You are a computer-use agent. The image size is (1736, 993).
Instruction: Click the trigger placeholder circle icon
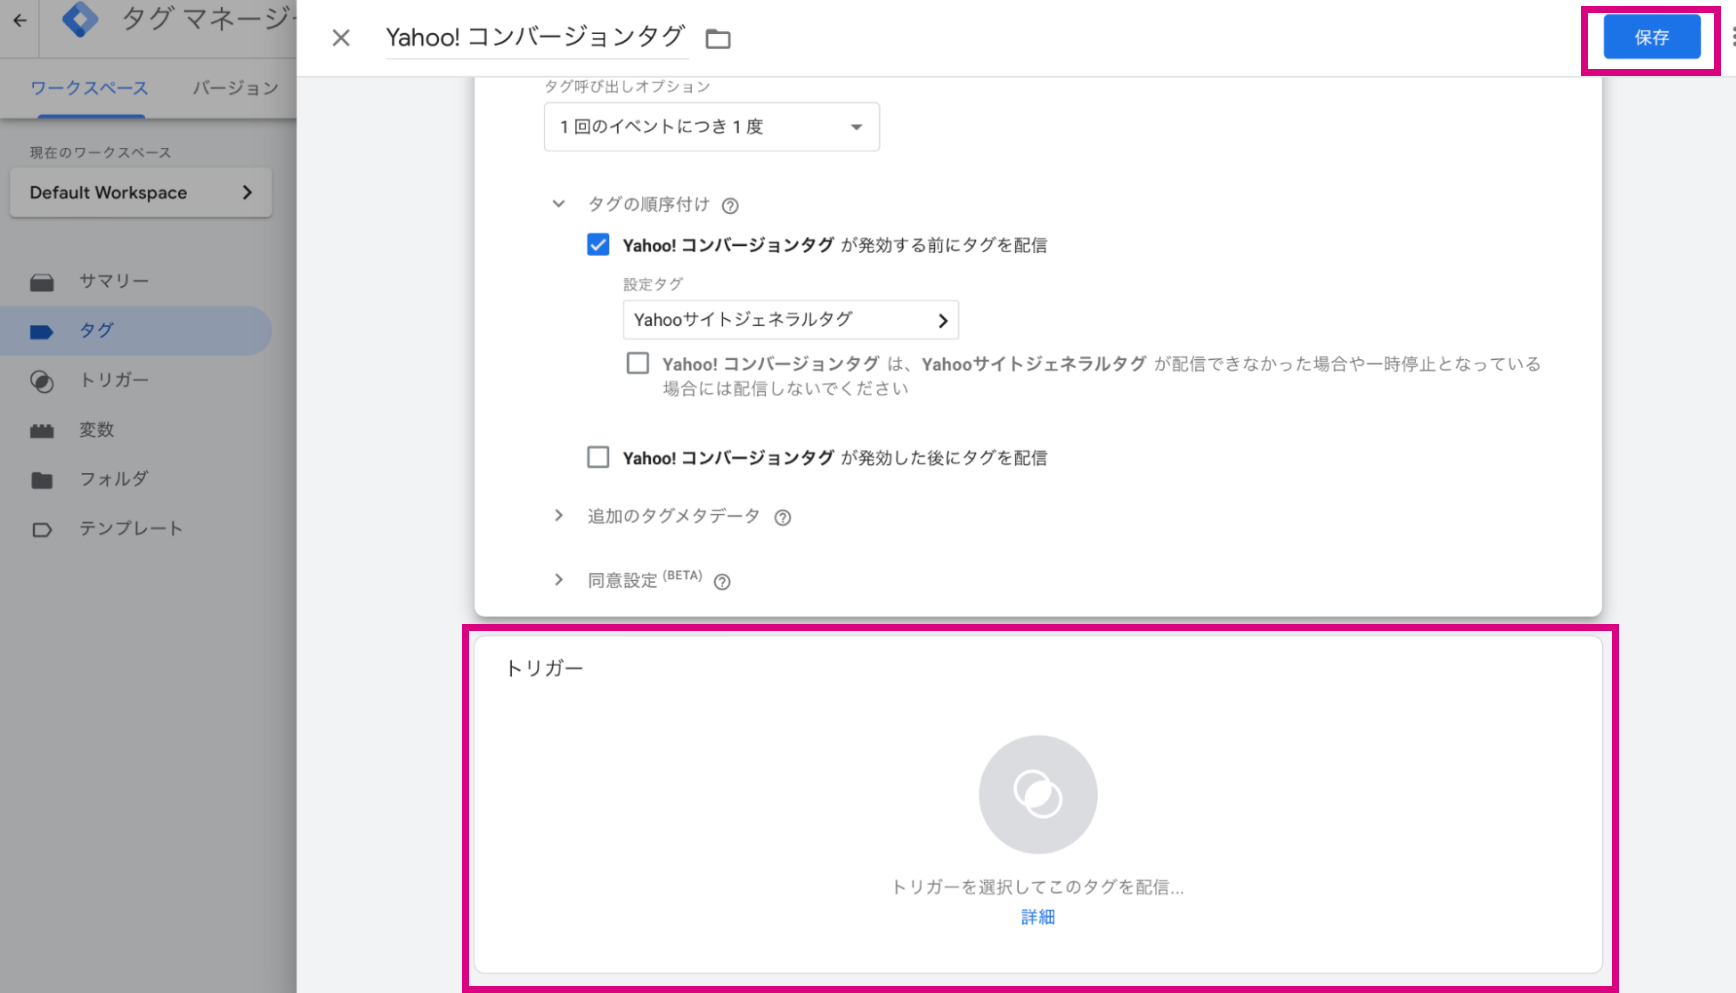pyautogui.click(x=1038, y=795)
